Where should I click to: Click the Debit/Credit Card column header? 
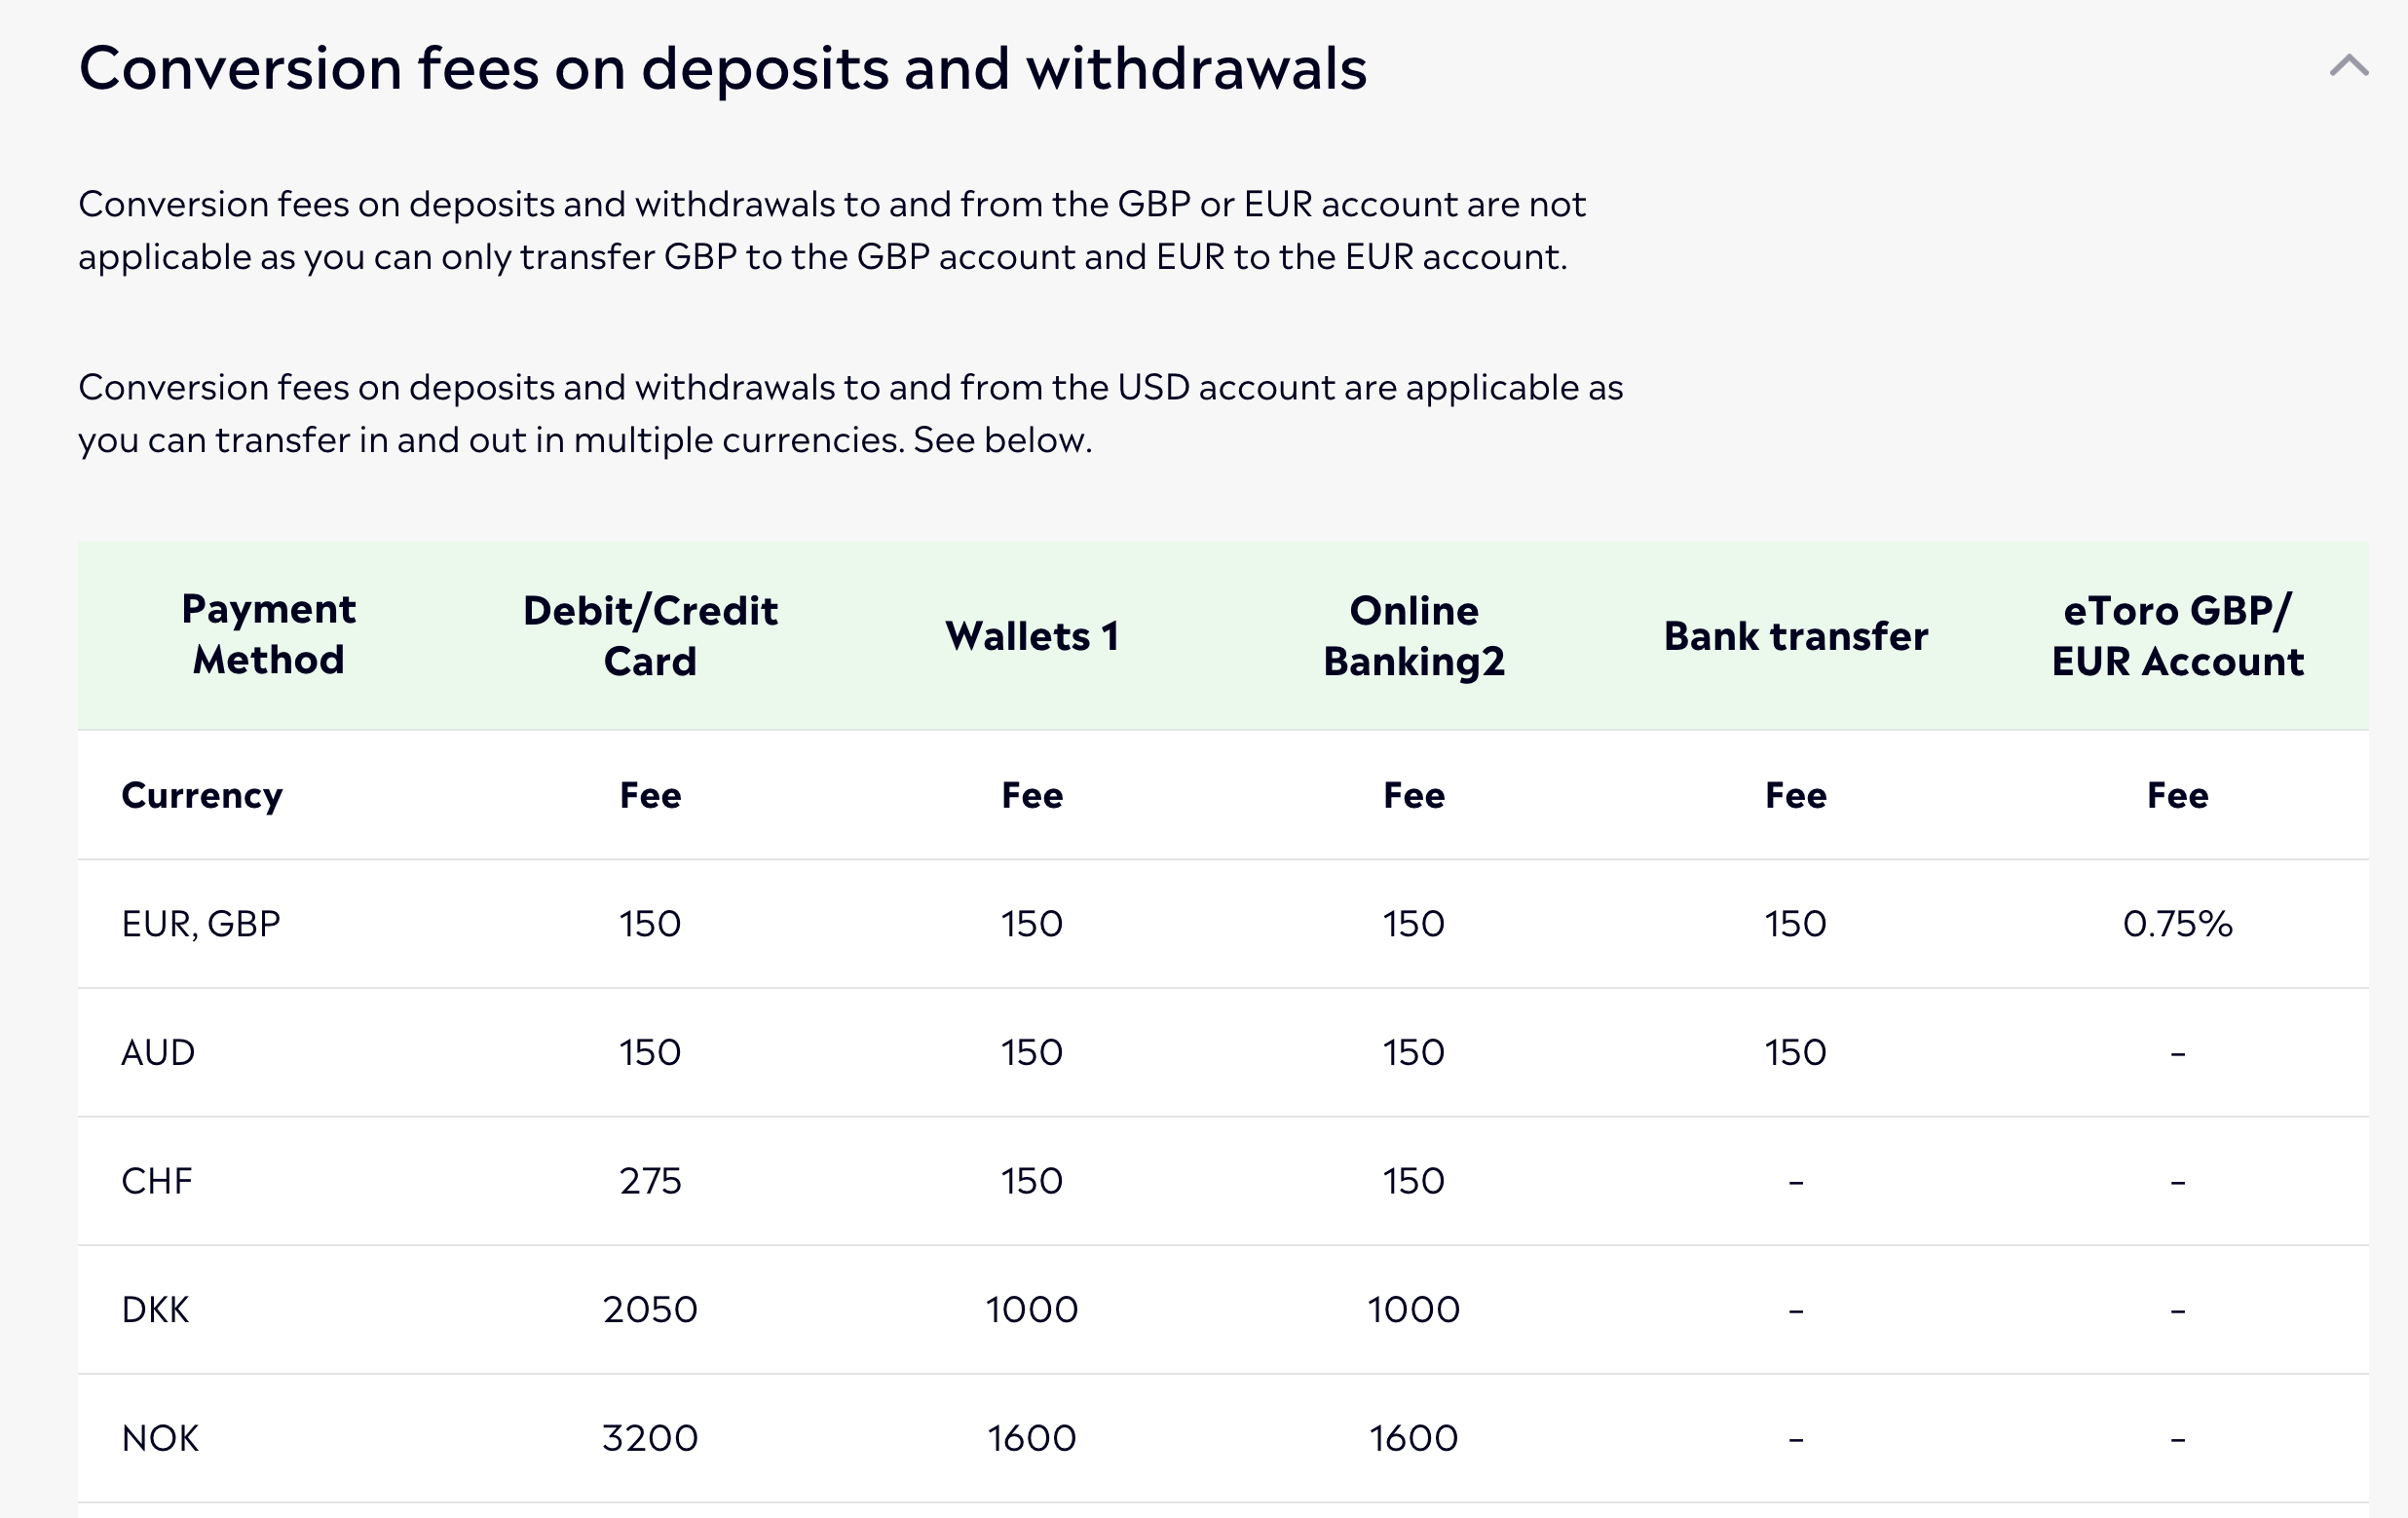pos(650,636)
